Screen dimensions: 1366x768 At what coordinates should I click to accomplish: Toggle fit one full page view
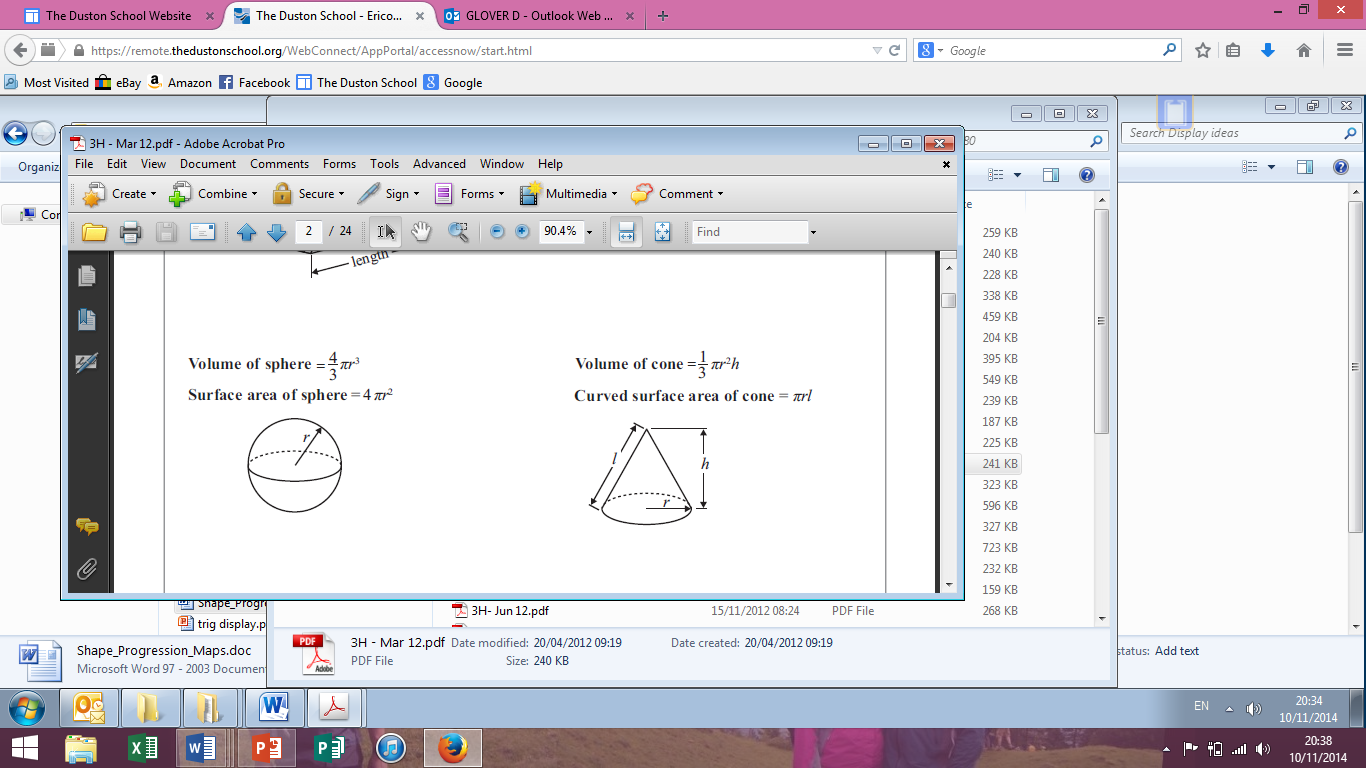(662, 232)
